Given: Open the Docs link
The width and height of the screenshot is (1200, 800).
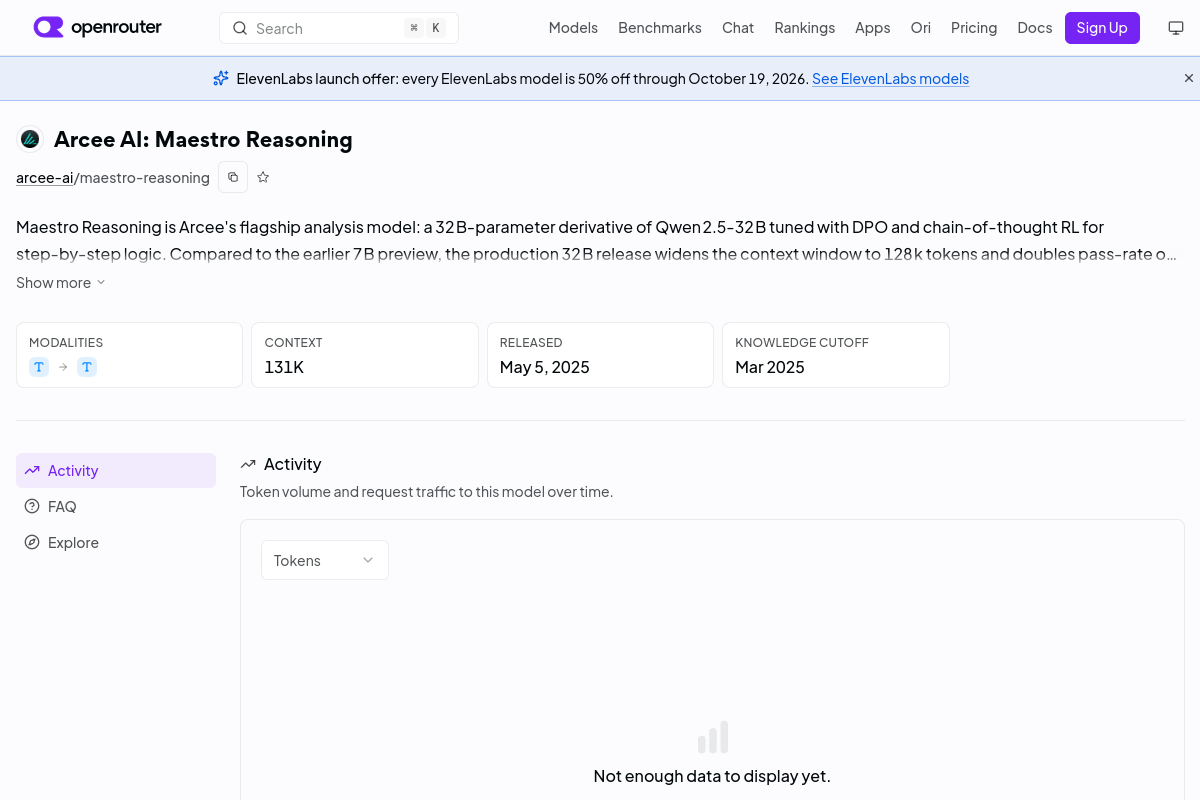Looking at the screenshot, I should pyautogui.click(x=1035, y=28).
